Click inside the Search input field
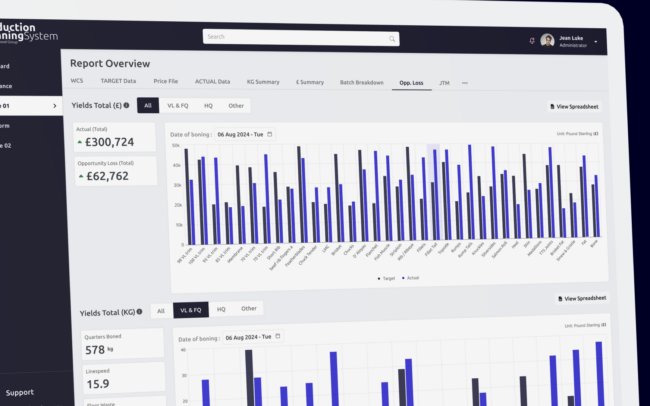Viewport: 650px width, 406px height. click(x=301, y=37)
